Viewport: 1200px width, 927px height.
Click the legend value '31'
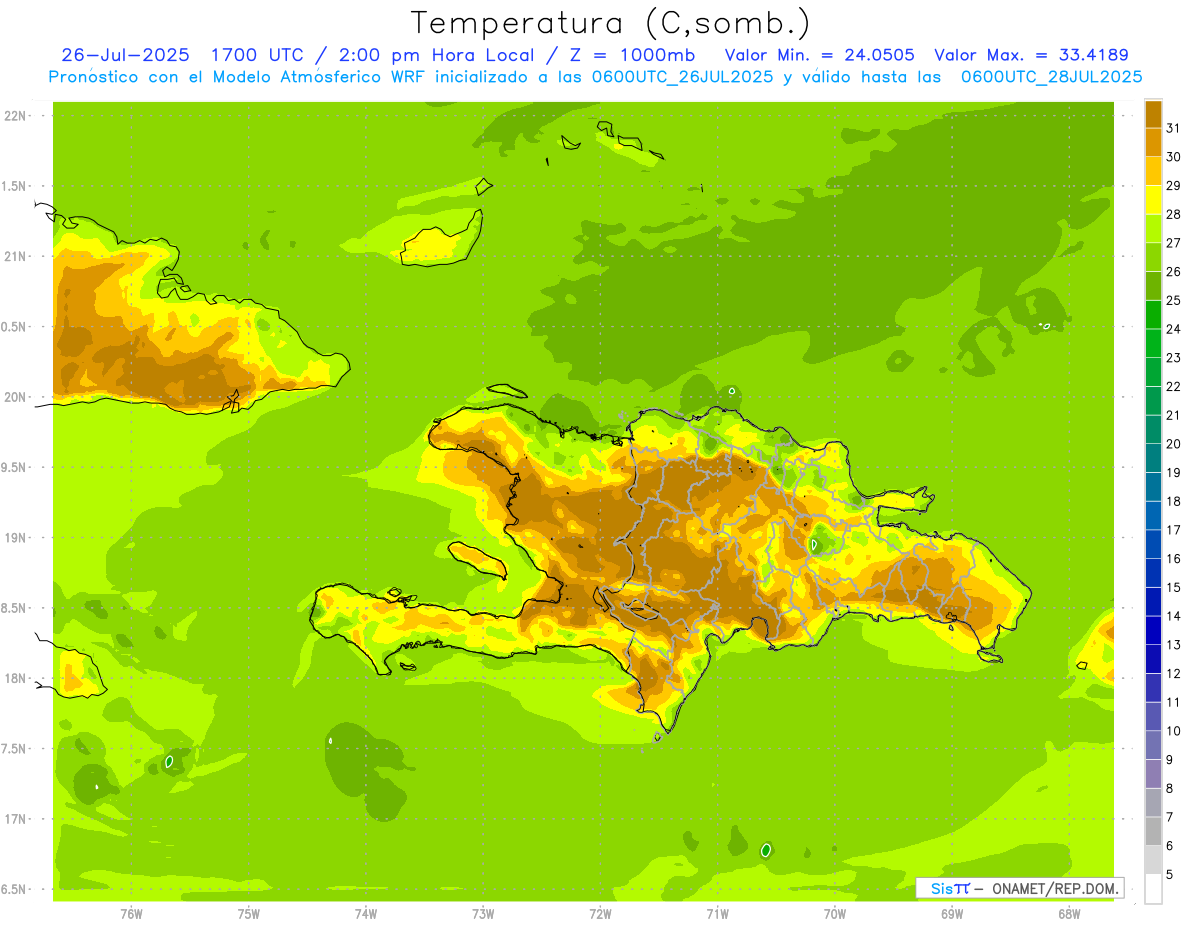[x=1174, y=128]
